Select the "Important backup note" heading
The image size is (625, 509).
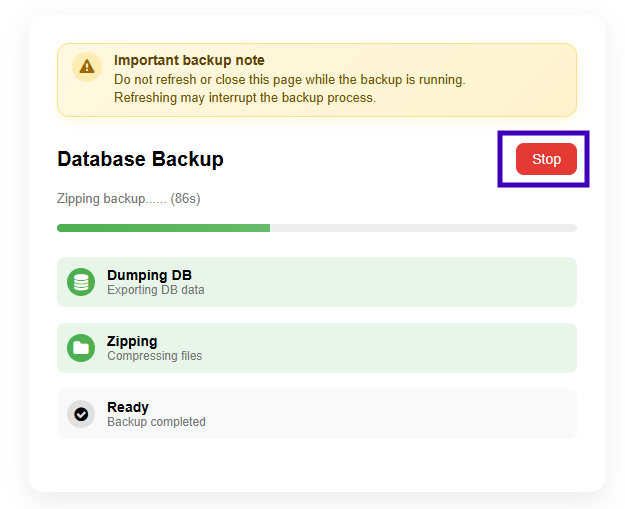coord(189,60)
